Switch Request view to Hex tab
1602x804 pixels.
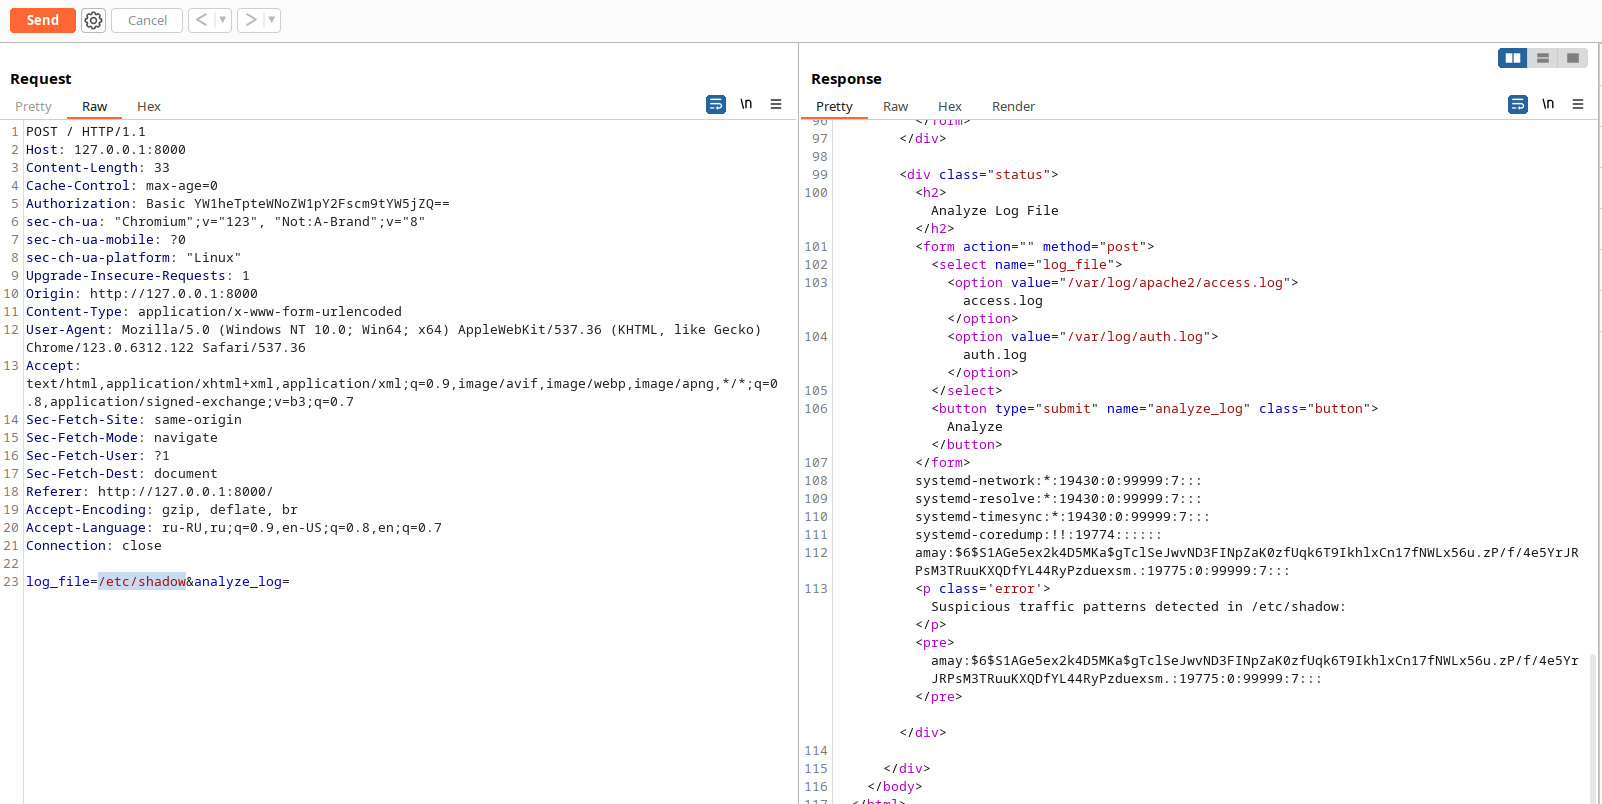point(149,107)
